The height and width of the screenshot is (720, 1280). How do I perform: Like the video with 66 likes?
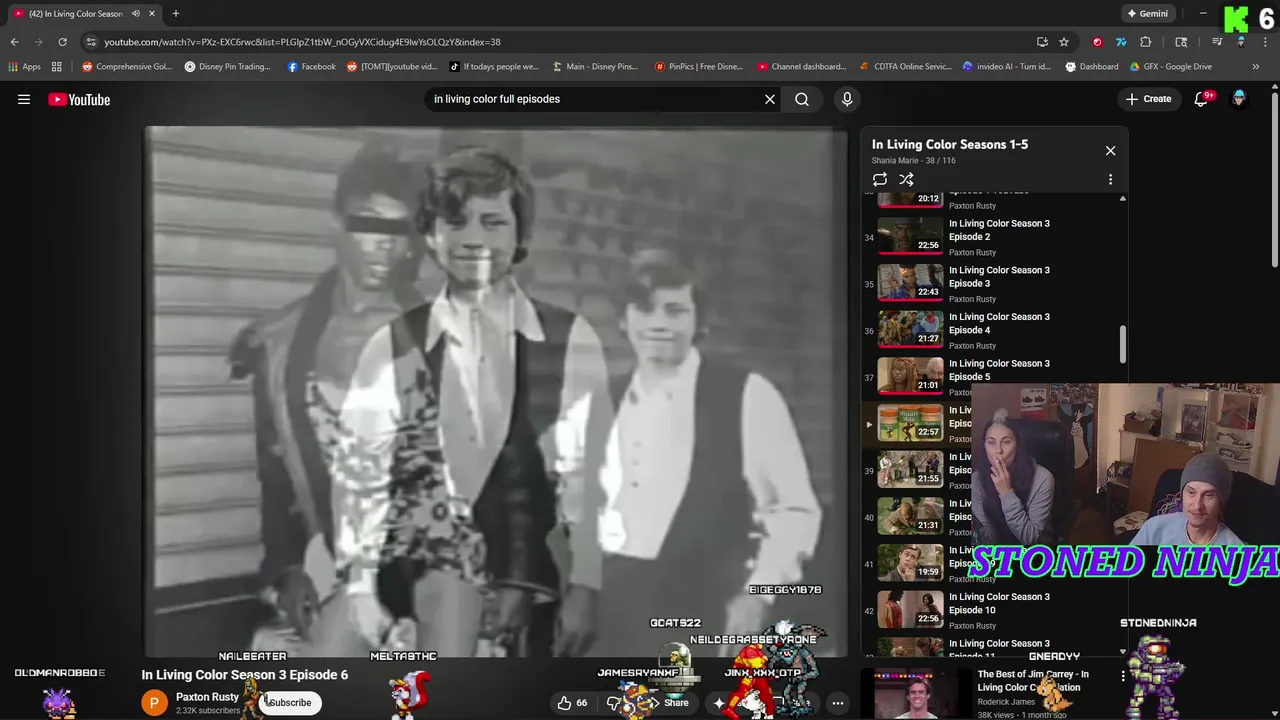point(572,703)
